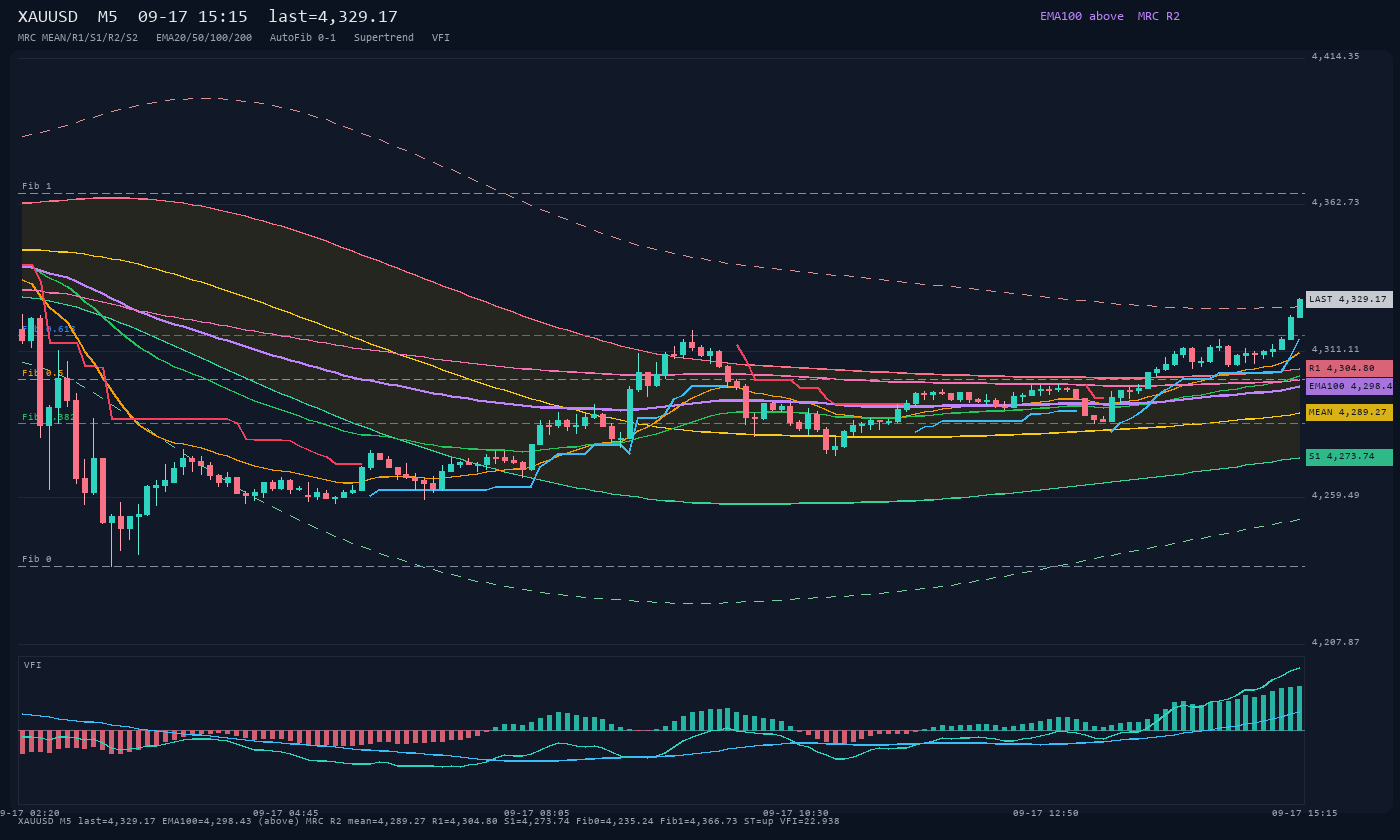Click the 'AutoFib 0-1' legend label

coord(303,38)
